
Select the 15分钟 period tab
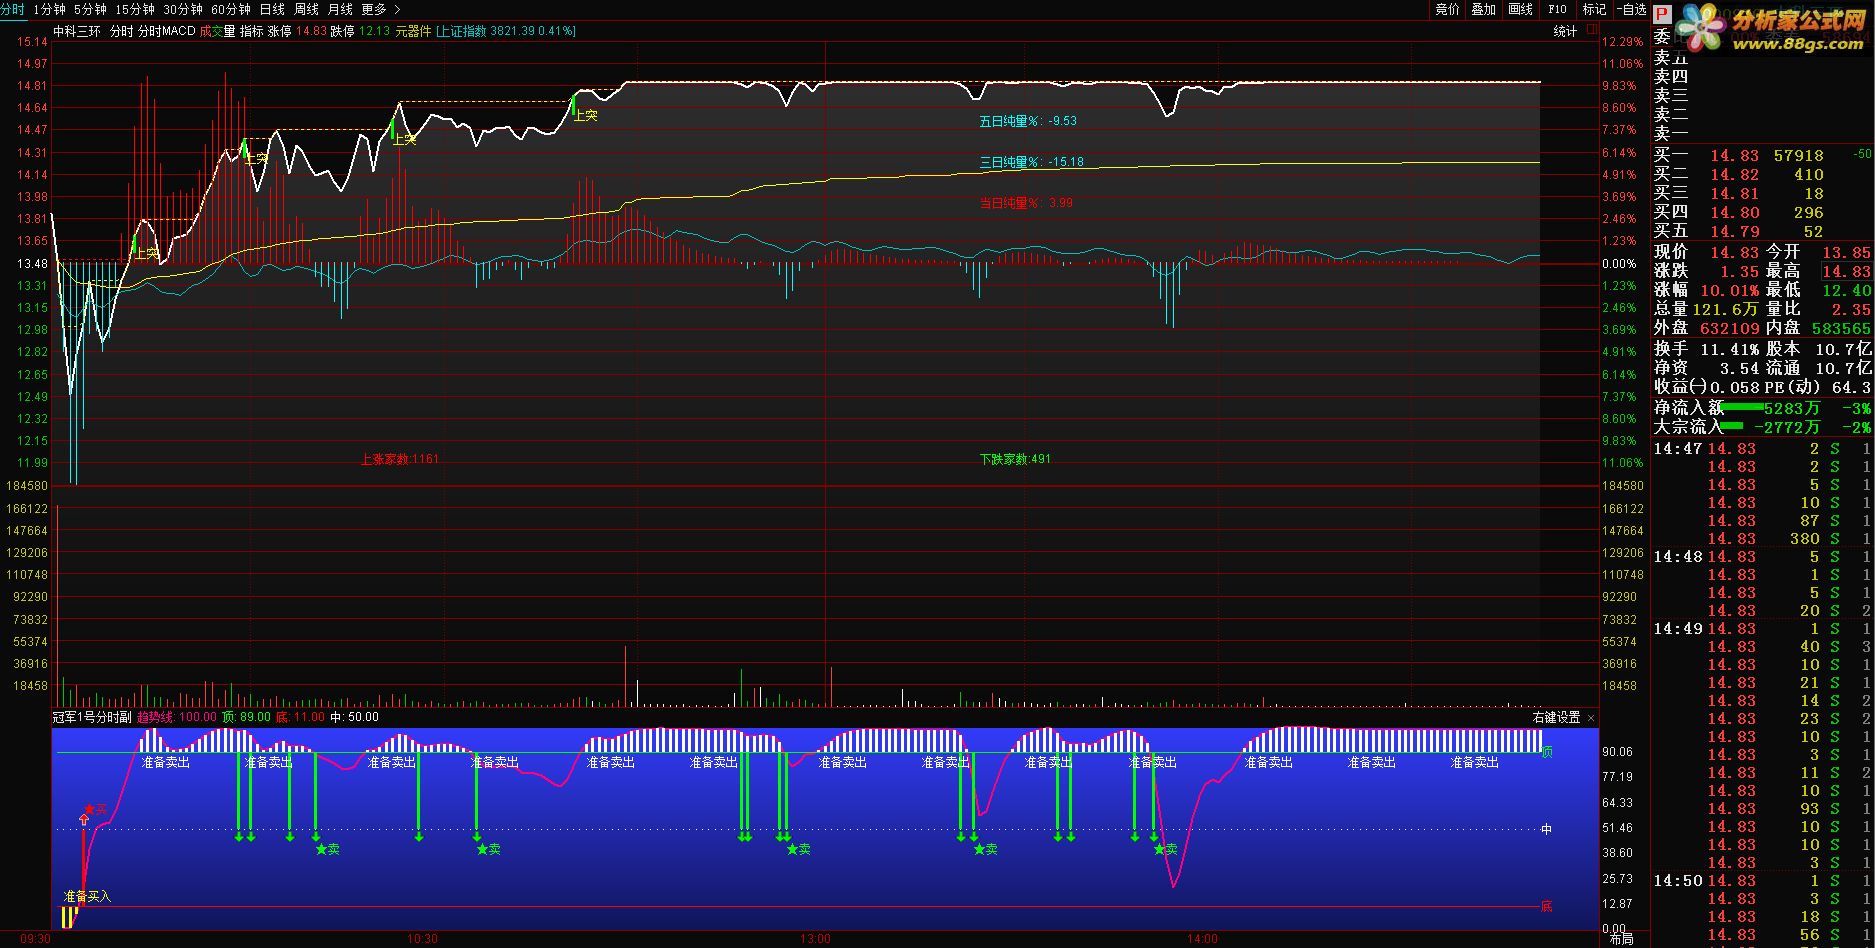(135, 9)
